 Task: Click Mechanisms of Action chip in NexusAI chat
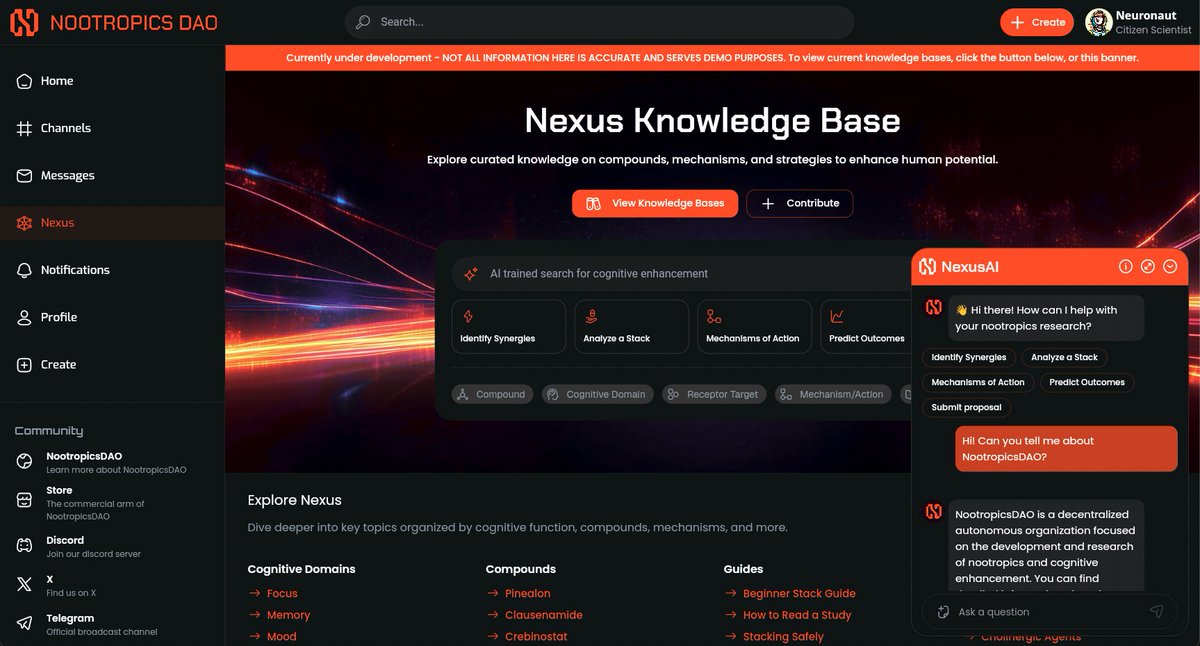pyautogui.click(x=978, y=382)
